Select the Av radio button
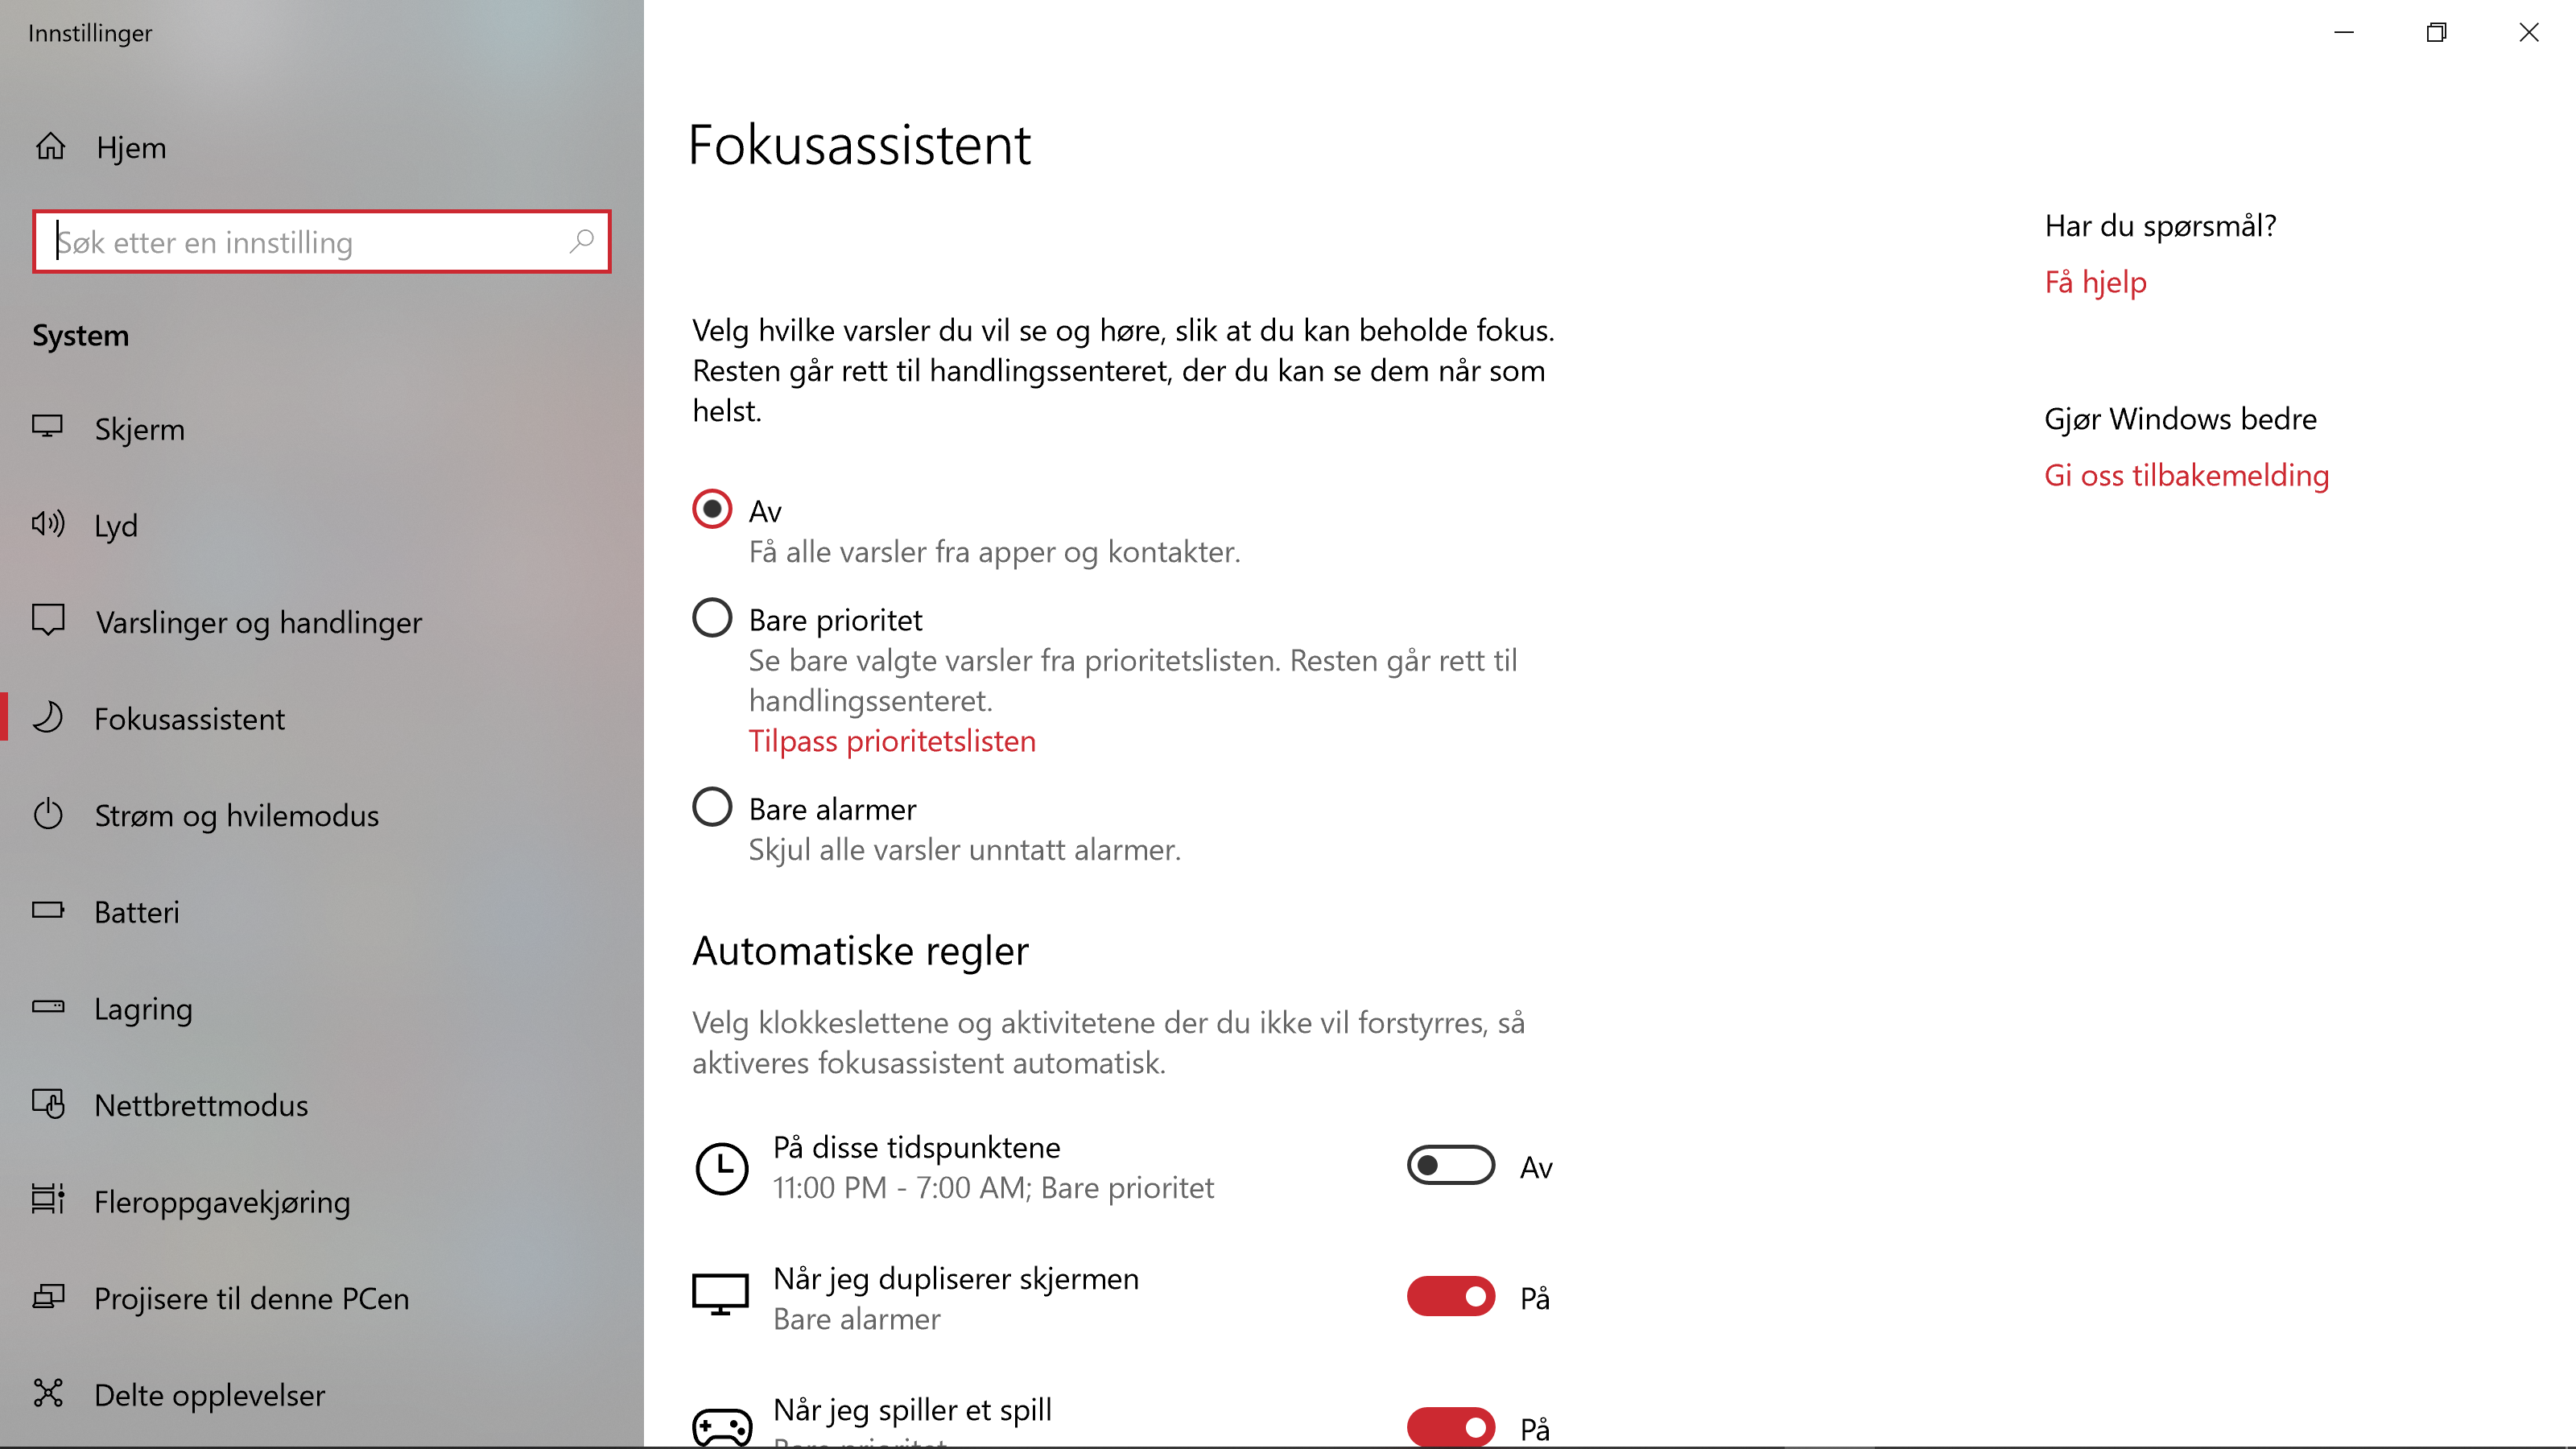Viewport: 2576px width, 1449px height. pos(711,509)
